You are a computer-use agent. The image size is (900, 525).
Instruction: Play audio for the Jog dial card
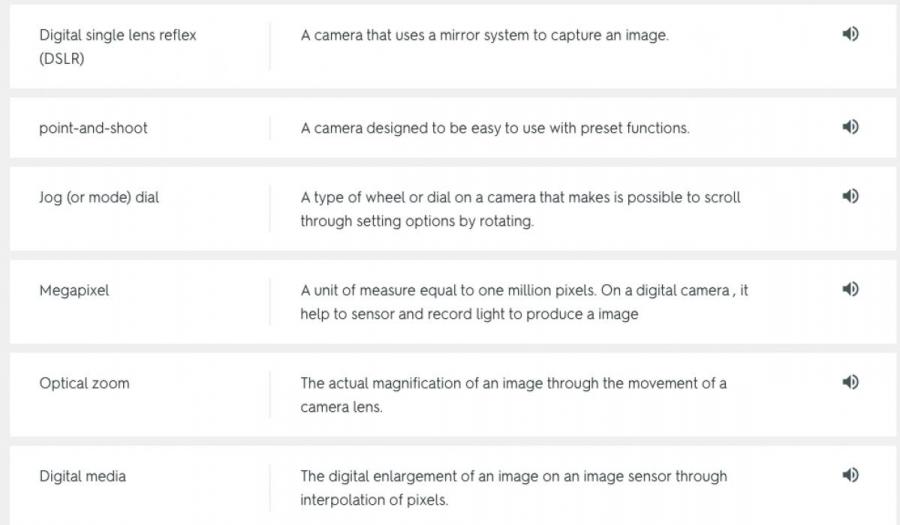pos(850,197)
